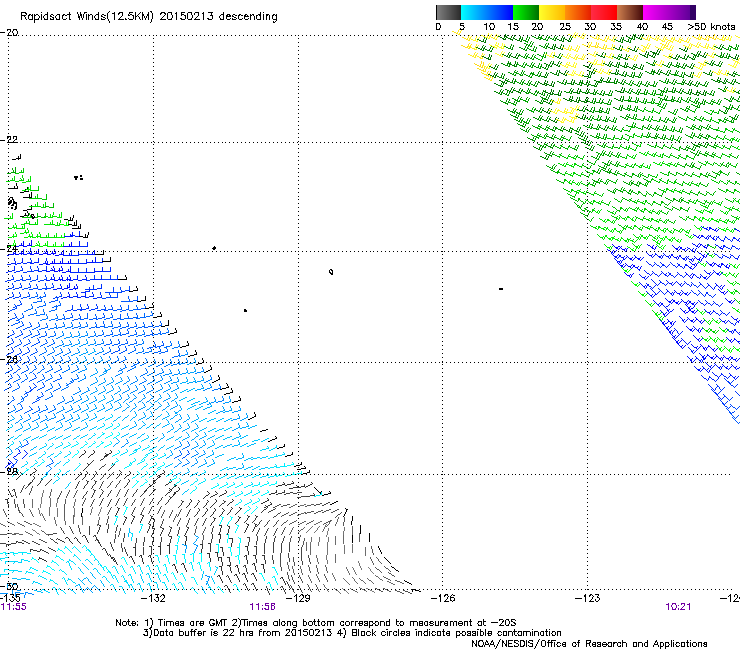The width and height of the screenshot is (740, 650).
Task: Click the -20 latitude axis label
Action: click(9, 33)
